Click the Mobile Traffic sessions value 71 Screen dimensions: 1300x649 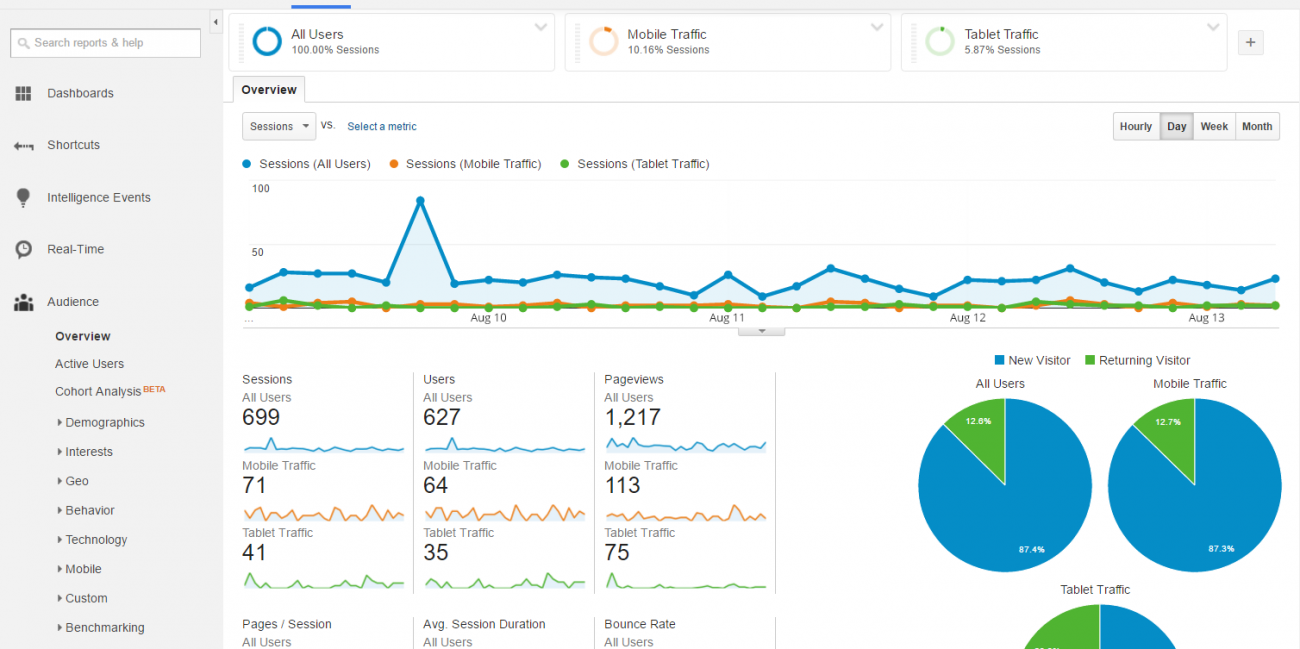pos(254,486)
